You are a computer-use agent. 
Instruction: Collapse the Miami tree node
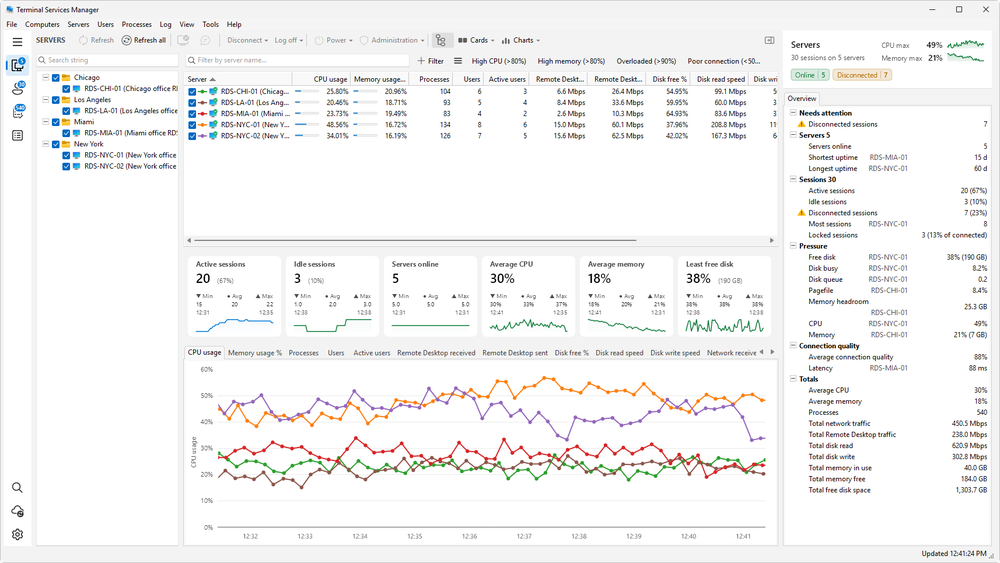coord(45,122)
